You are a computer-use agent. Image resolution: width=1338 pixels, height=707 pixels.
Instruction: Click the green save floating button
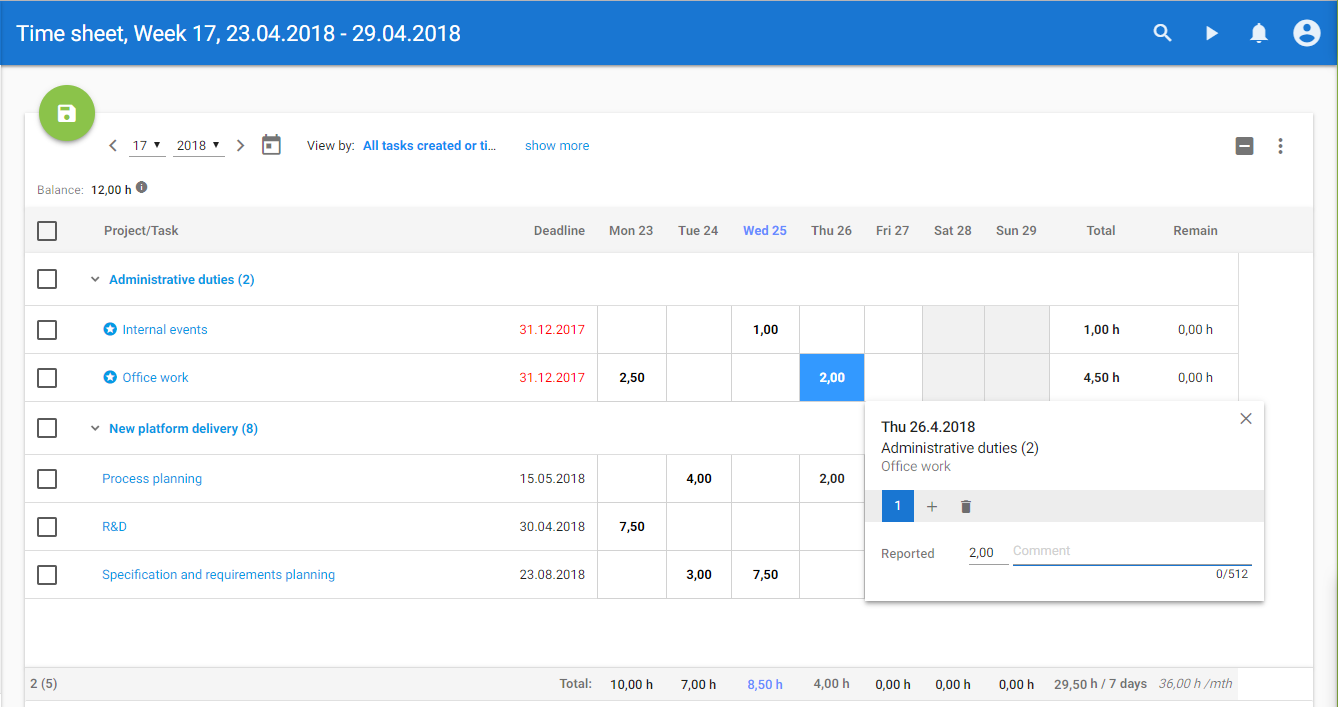[67, 114]
